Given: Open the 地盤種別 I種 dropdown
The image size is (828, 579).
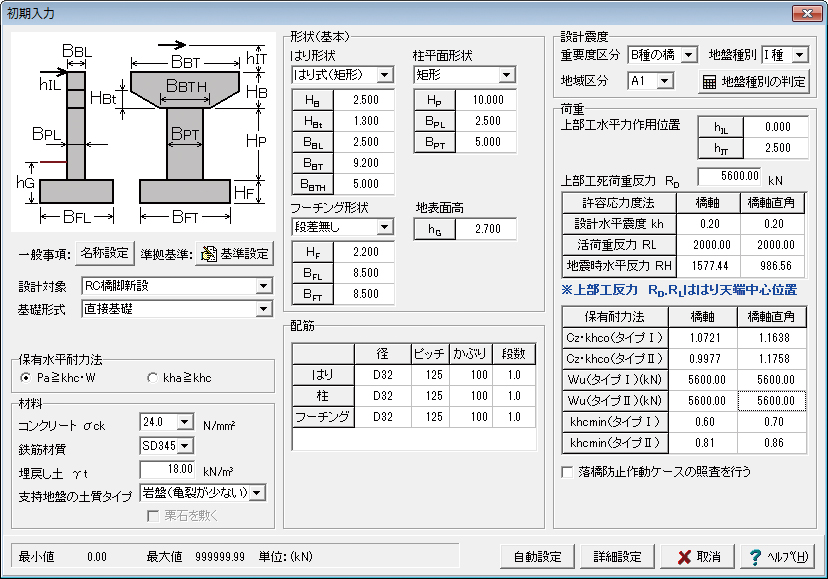Looking at the screenshot, I should pos(800,55).
